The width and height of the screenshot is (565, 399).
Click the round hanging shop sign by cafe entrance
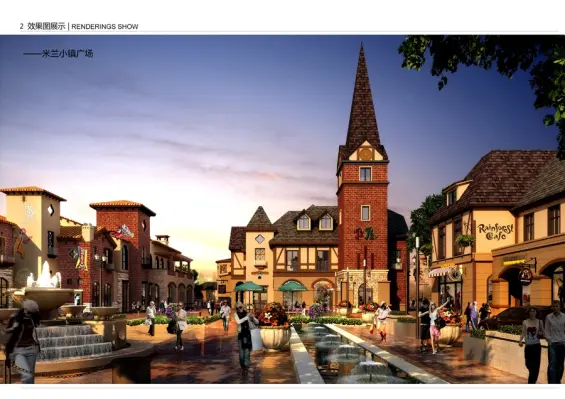525,277
